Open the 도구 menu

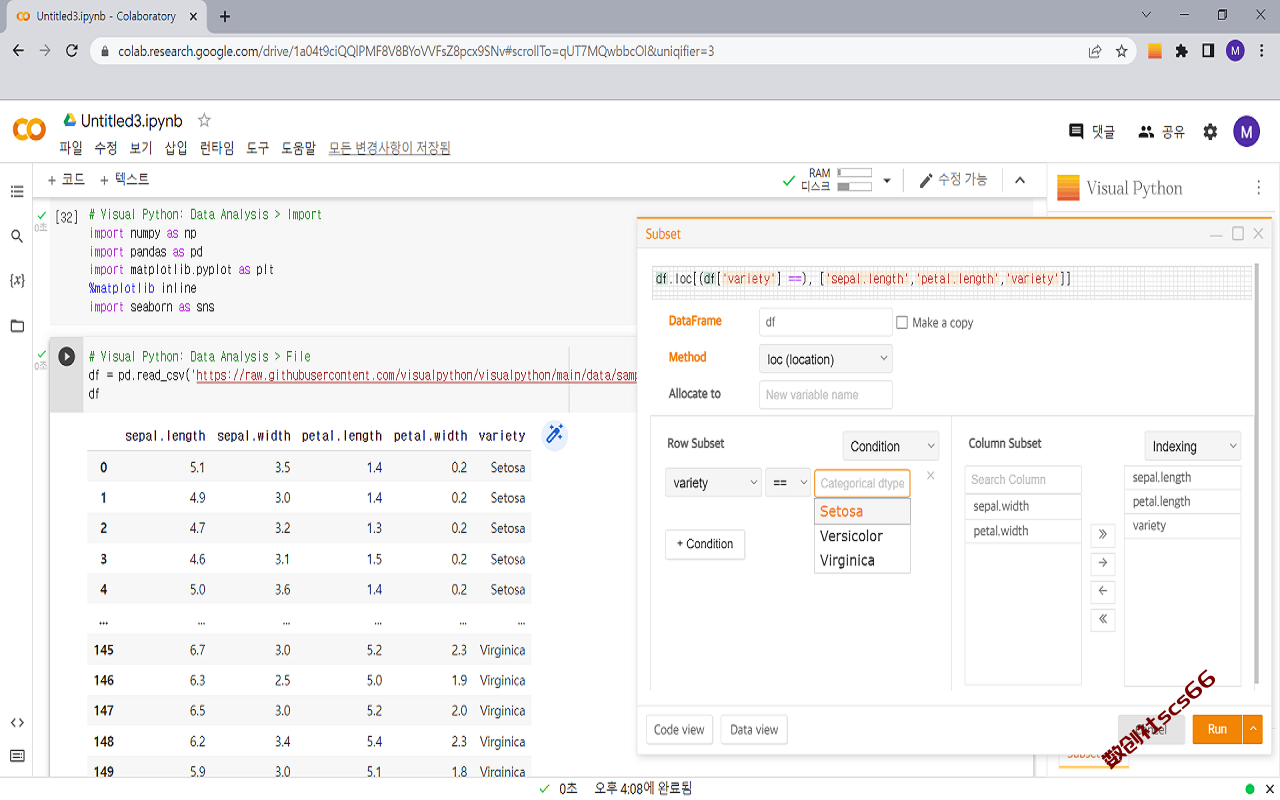pyautogui.click(x=258, y=148)
